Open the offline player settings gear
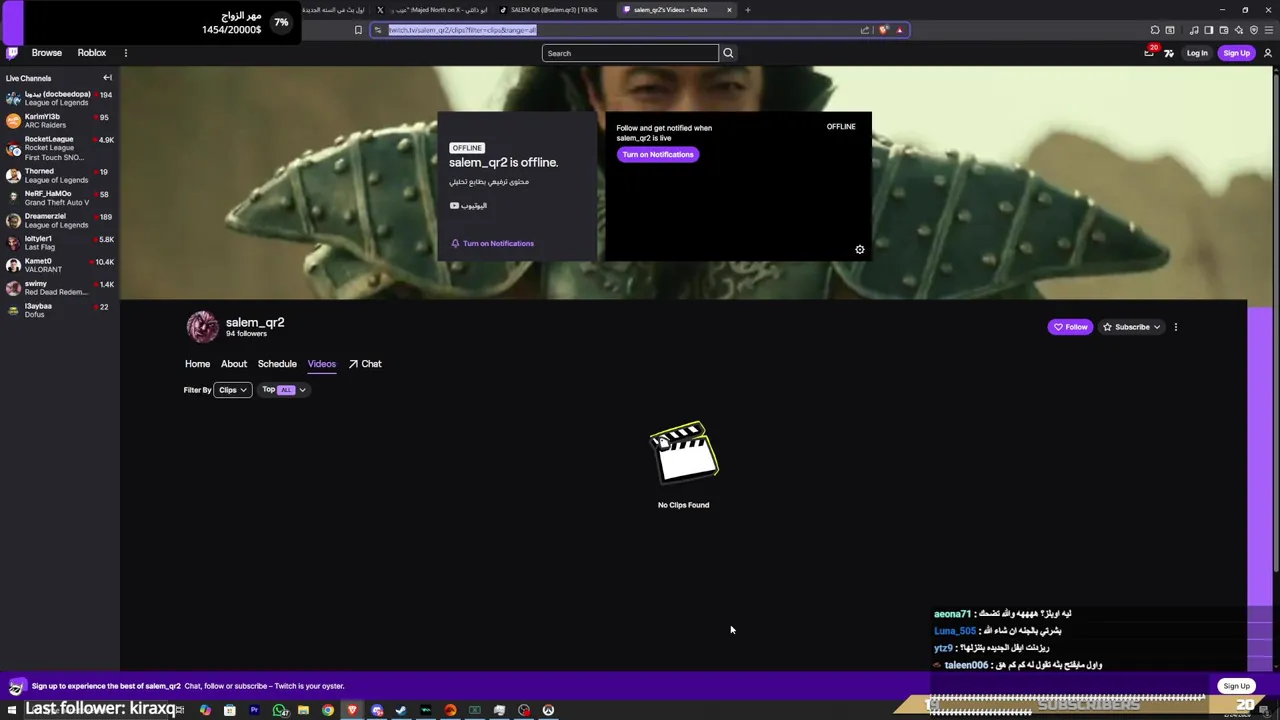Viewport: 1280px width, 720px height. coord(860,249)
